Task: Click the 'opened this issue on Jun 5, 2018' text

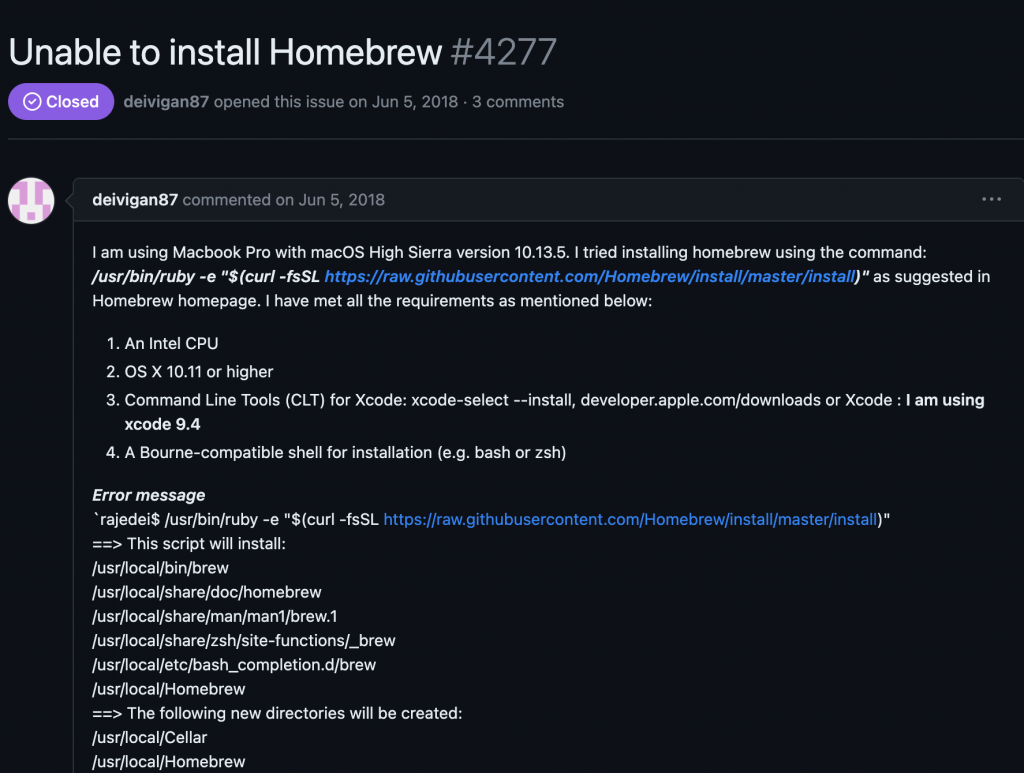Action: tap(336, 102)
